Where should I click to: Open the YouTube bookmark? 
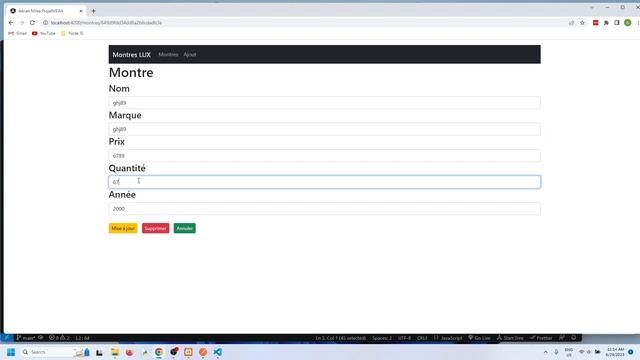pyautogui.click(x=44, y=33)
